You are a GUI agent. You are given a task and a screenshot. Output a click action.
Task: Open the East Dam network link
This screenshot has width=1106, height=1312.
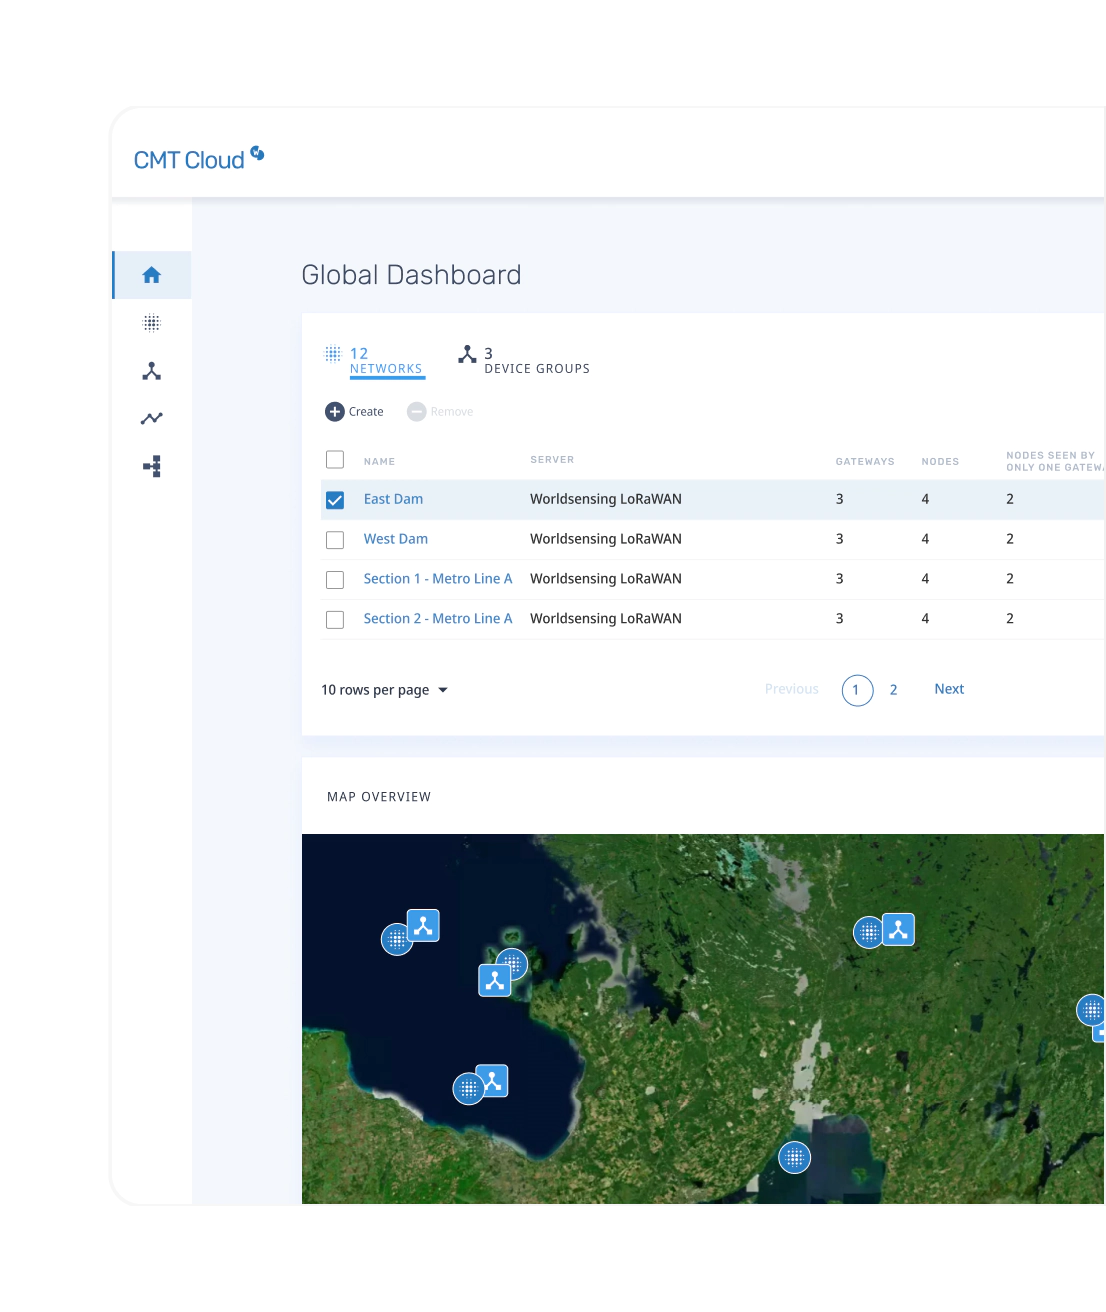click(x=393, y=498)
